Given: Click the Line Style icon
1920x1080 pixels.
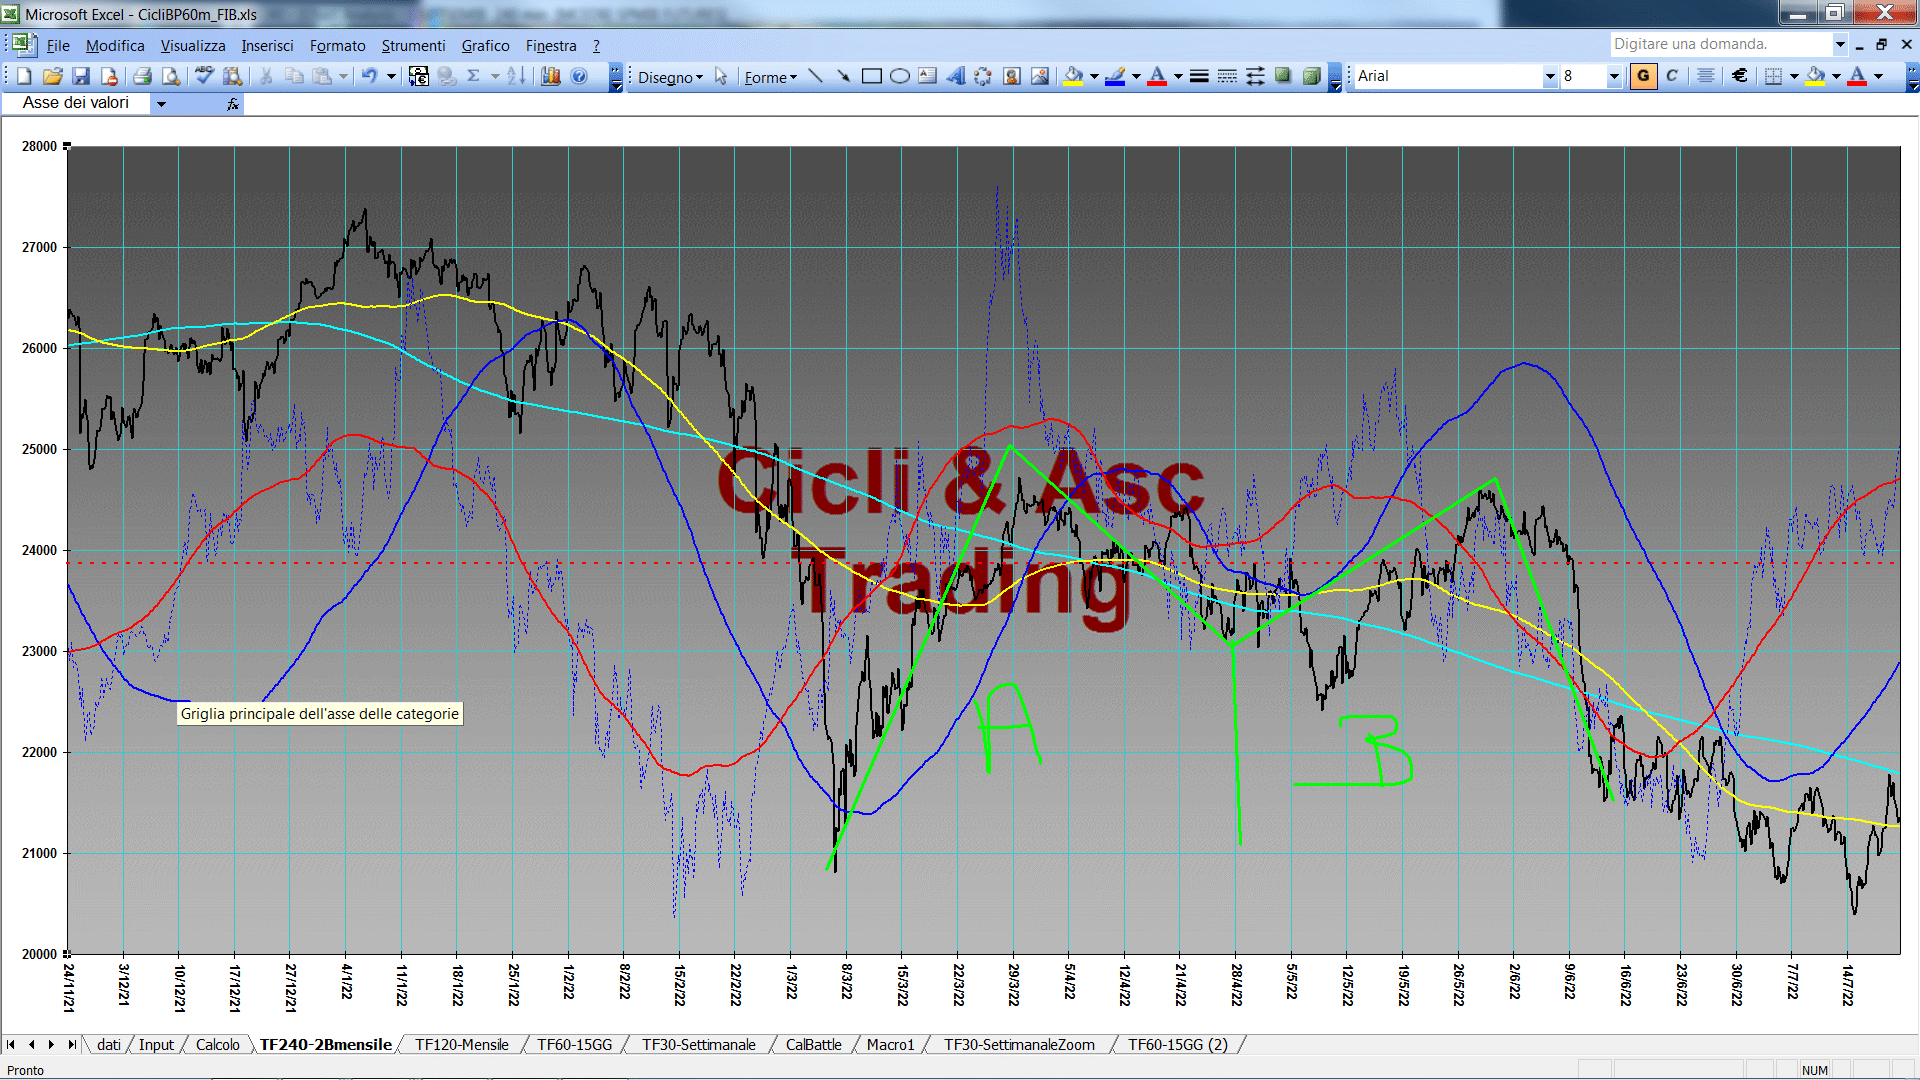Looking at the screenshot, I should (x=1199, y=76).
